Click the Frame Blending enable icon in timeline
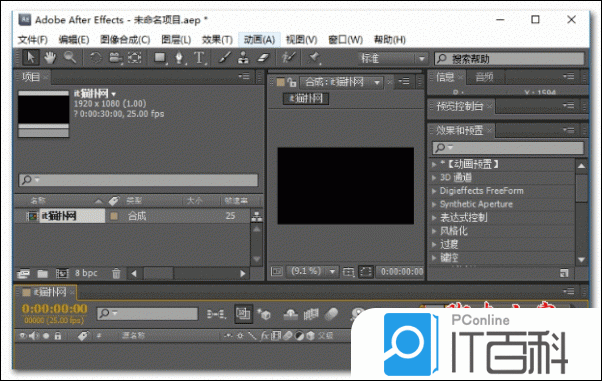602x381 pixels. (x=311, y=315)
